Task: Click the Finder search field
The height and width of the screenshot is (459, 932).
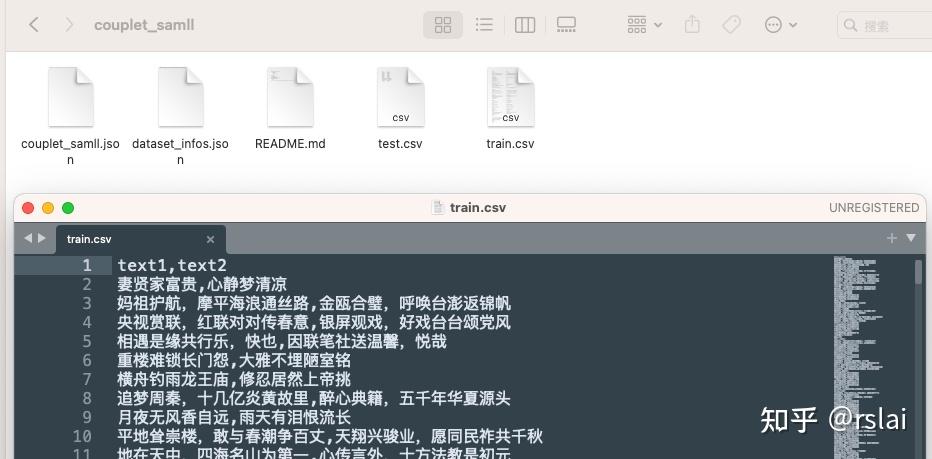Action: 884,26
